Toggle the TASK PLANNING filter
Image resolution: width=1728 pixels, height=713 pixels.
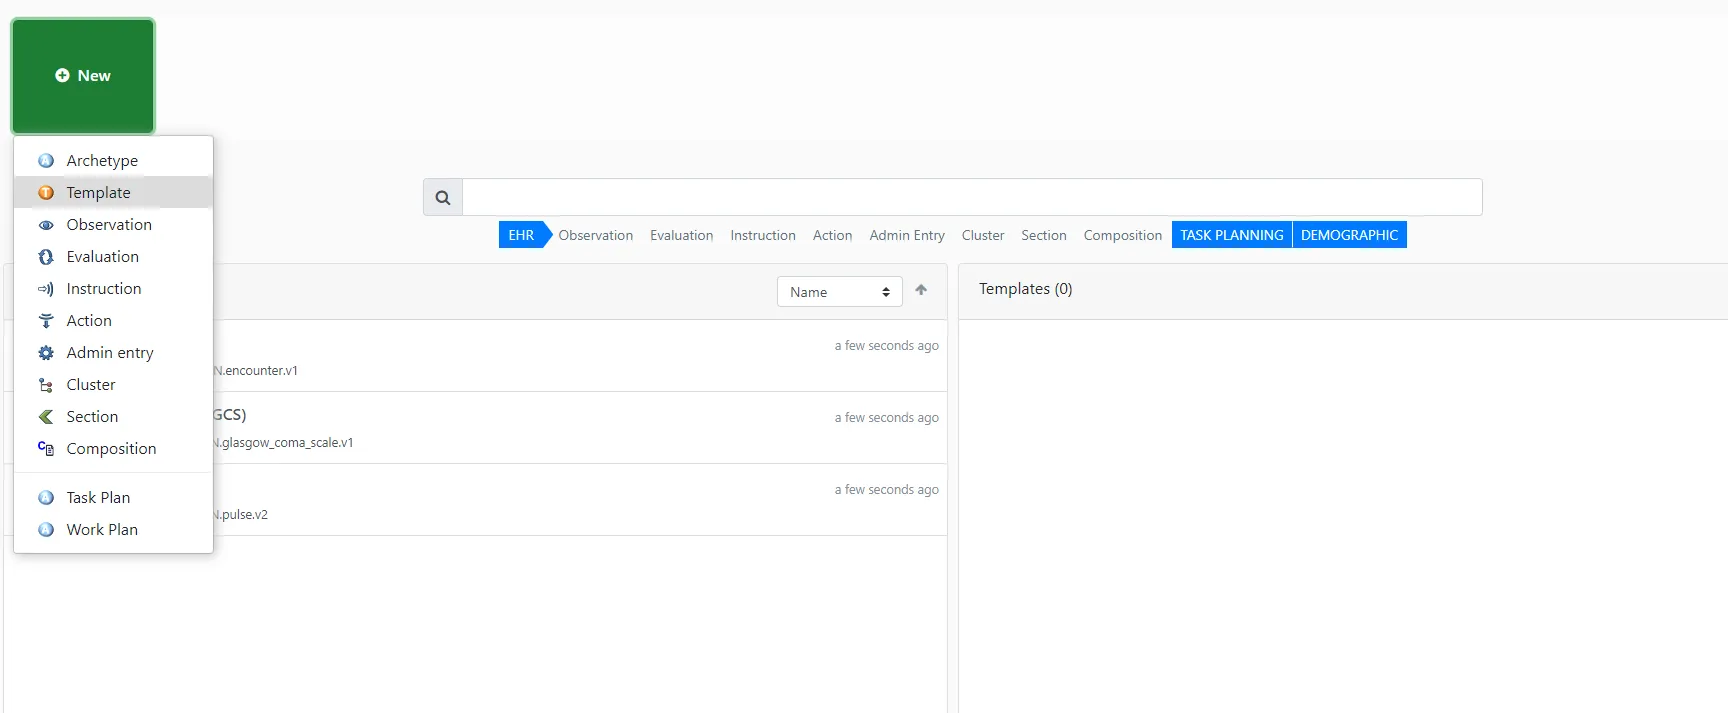(x=1231, y=235)
